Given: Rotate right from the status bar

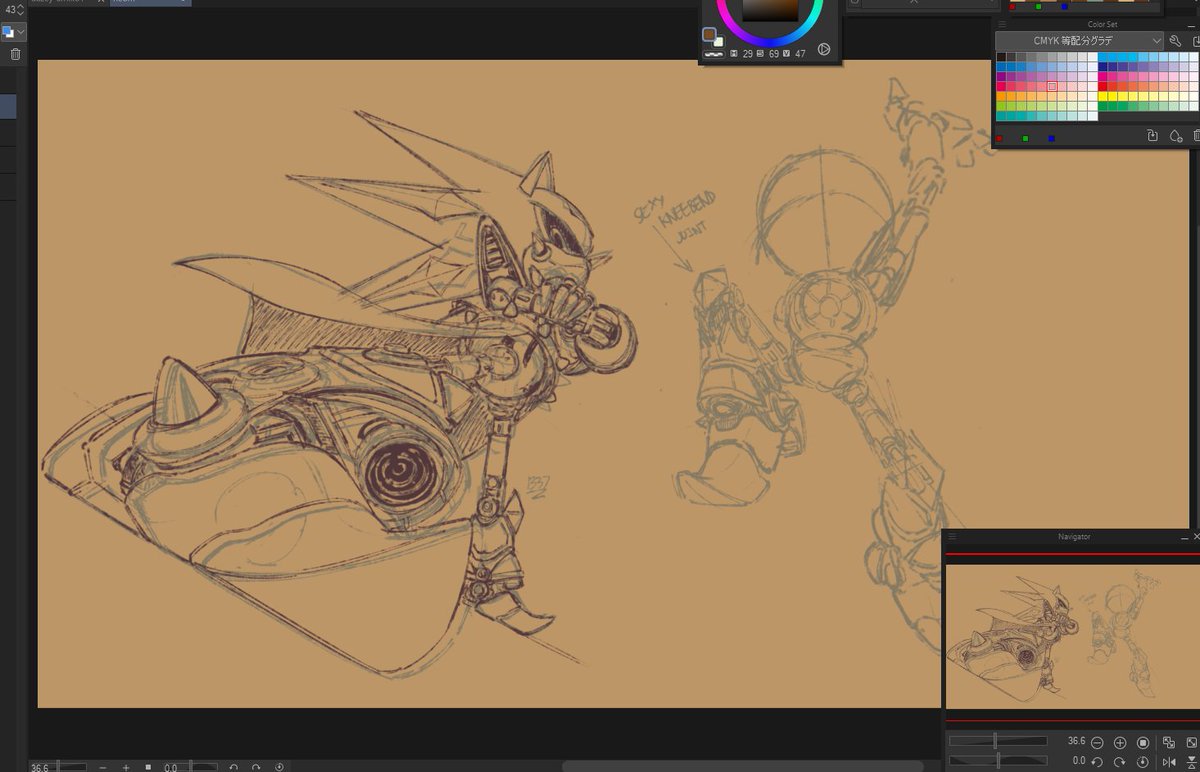Looking at the screenshot, I should tap(257, 767).
